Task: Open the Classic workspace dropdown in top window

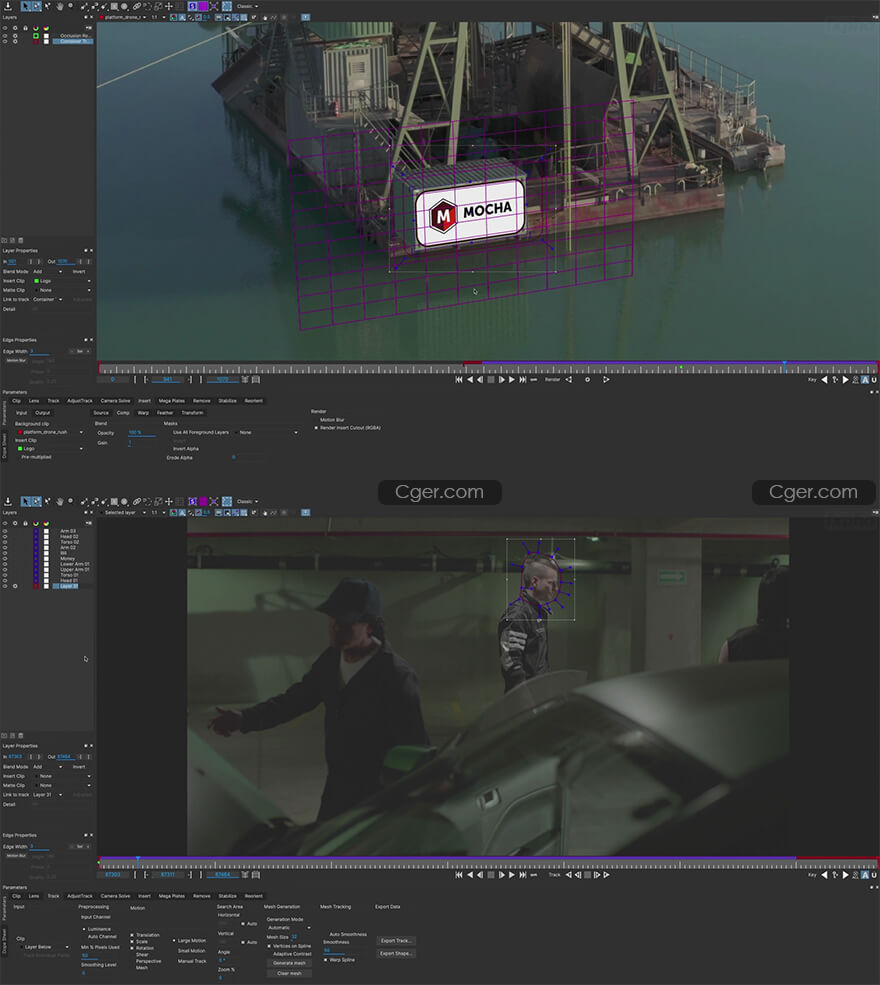Action: [247, 6]
